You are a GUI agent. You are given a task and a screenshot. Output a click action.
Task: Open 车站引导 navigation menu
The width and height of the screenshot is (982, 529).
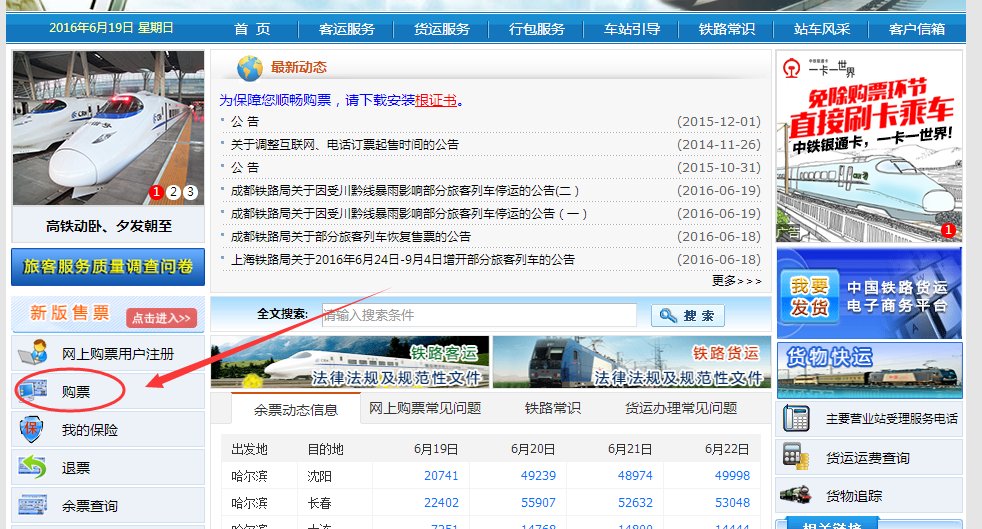[x=632, y=29]
